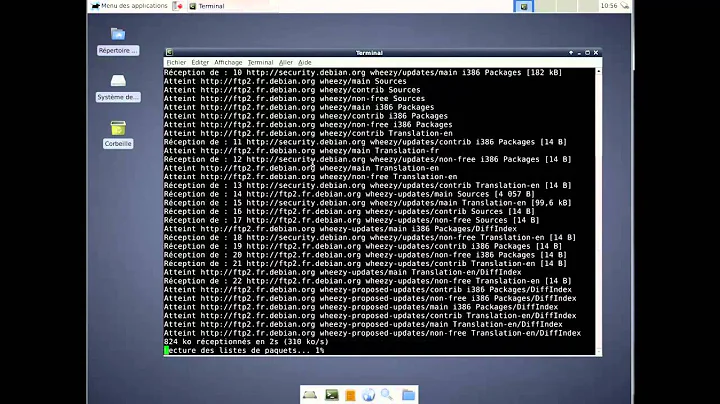Open the Aller menu in Terminal
The image size is (720, 404).
coord(286,62)
